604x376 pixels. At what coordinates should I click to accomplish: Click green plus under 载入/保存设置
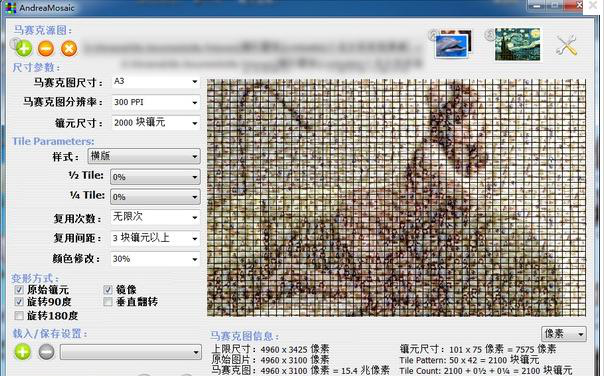(22, 352)
